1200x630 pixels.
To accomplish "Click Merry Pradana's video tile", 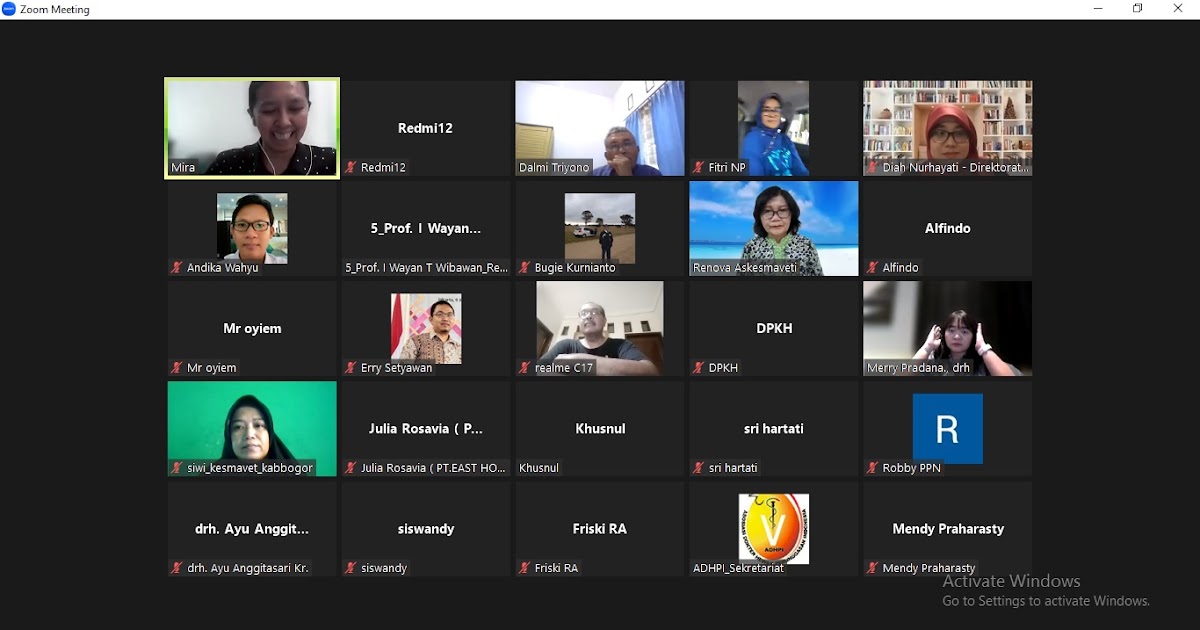I will pos(948,328).
